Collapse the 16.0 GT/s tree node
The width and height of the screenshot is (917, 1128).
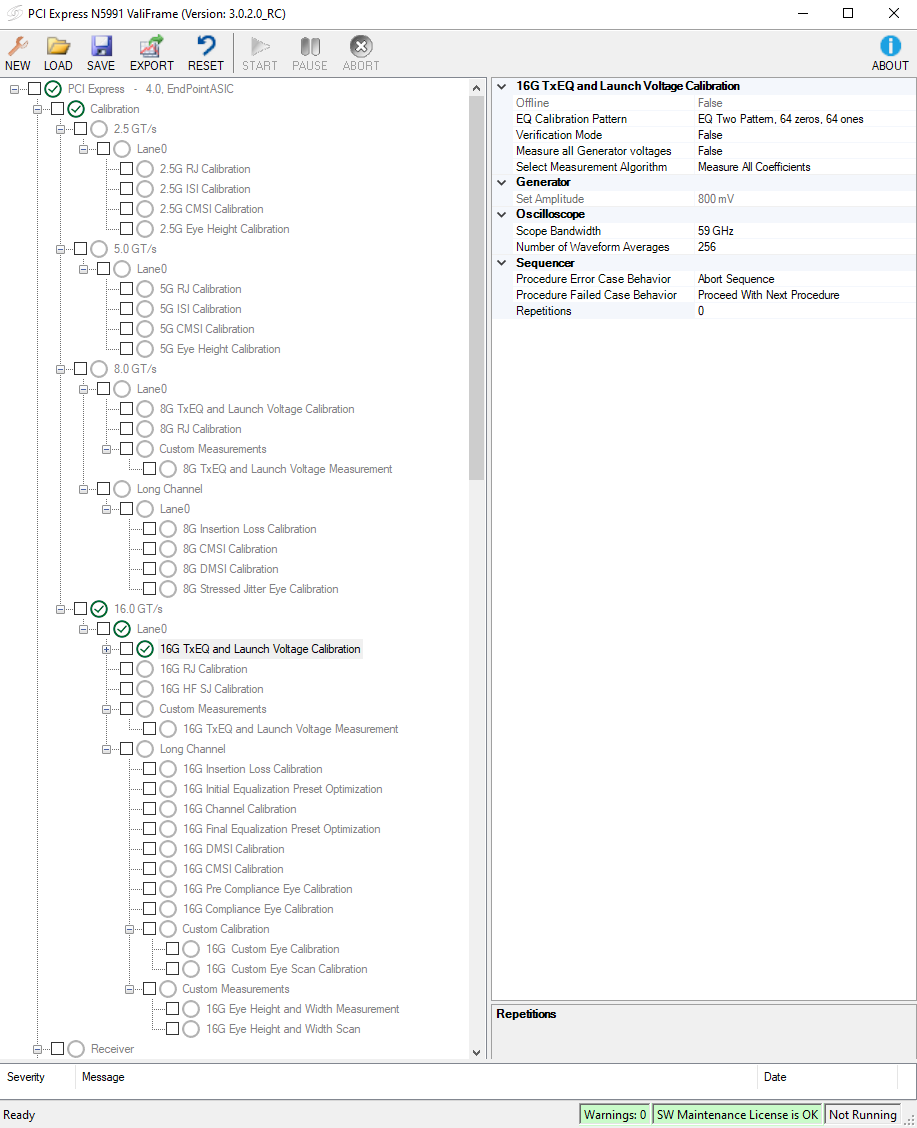60,609
